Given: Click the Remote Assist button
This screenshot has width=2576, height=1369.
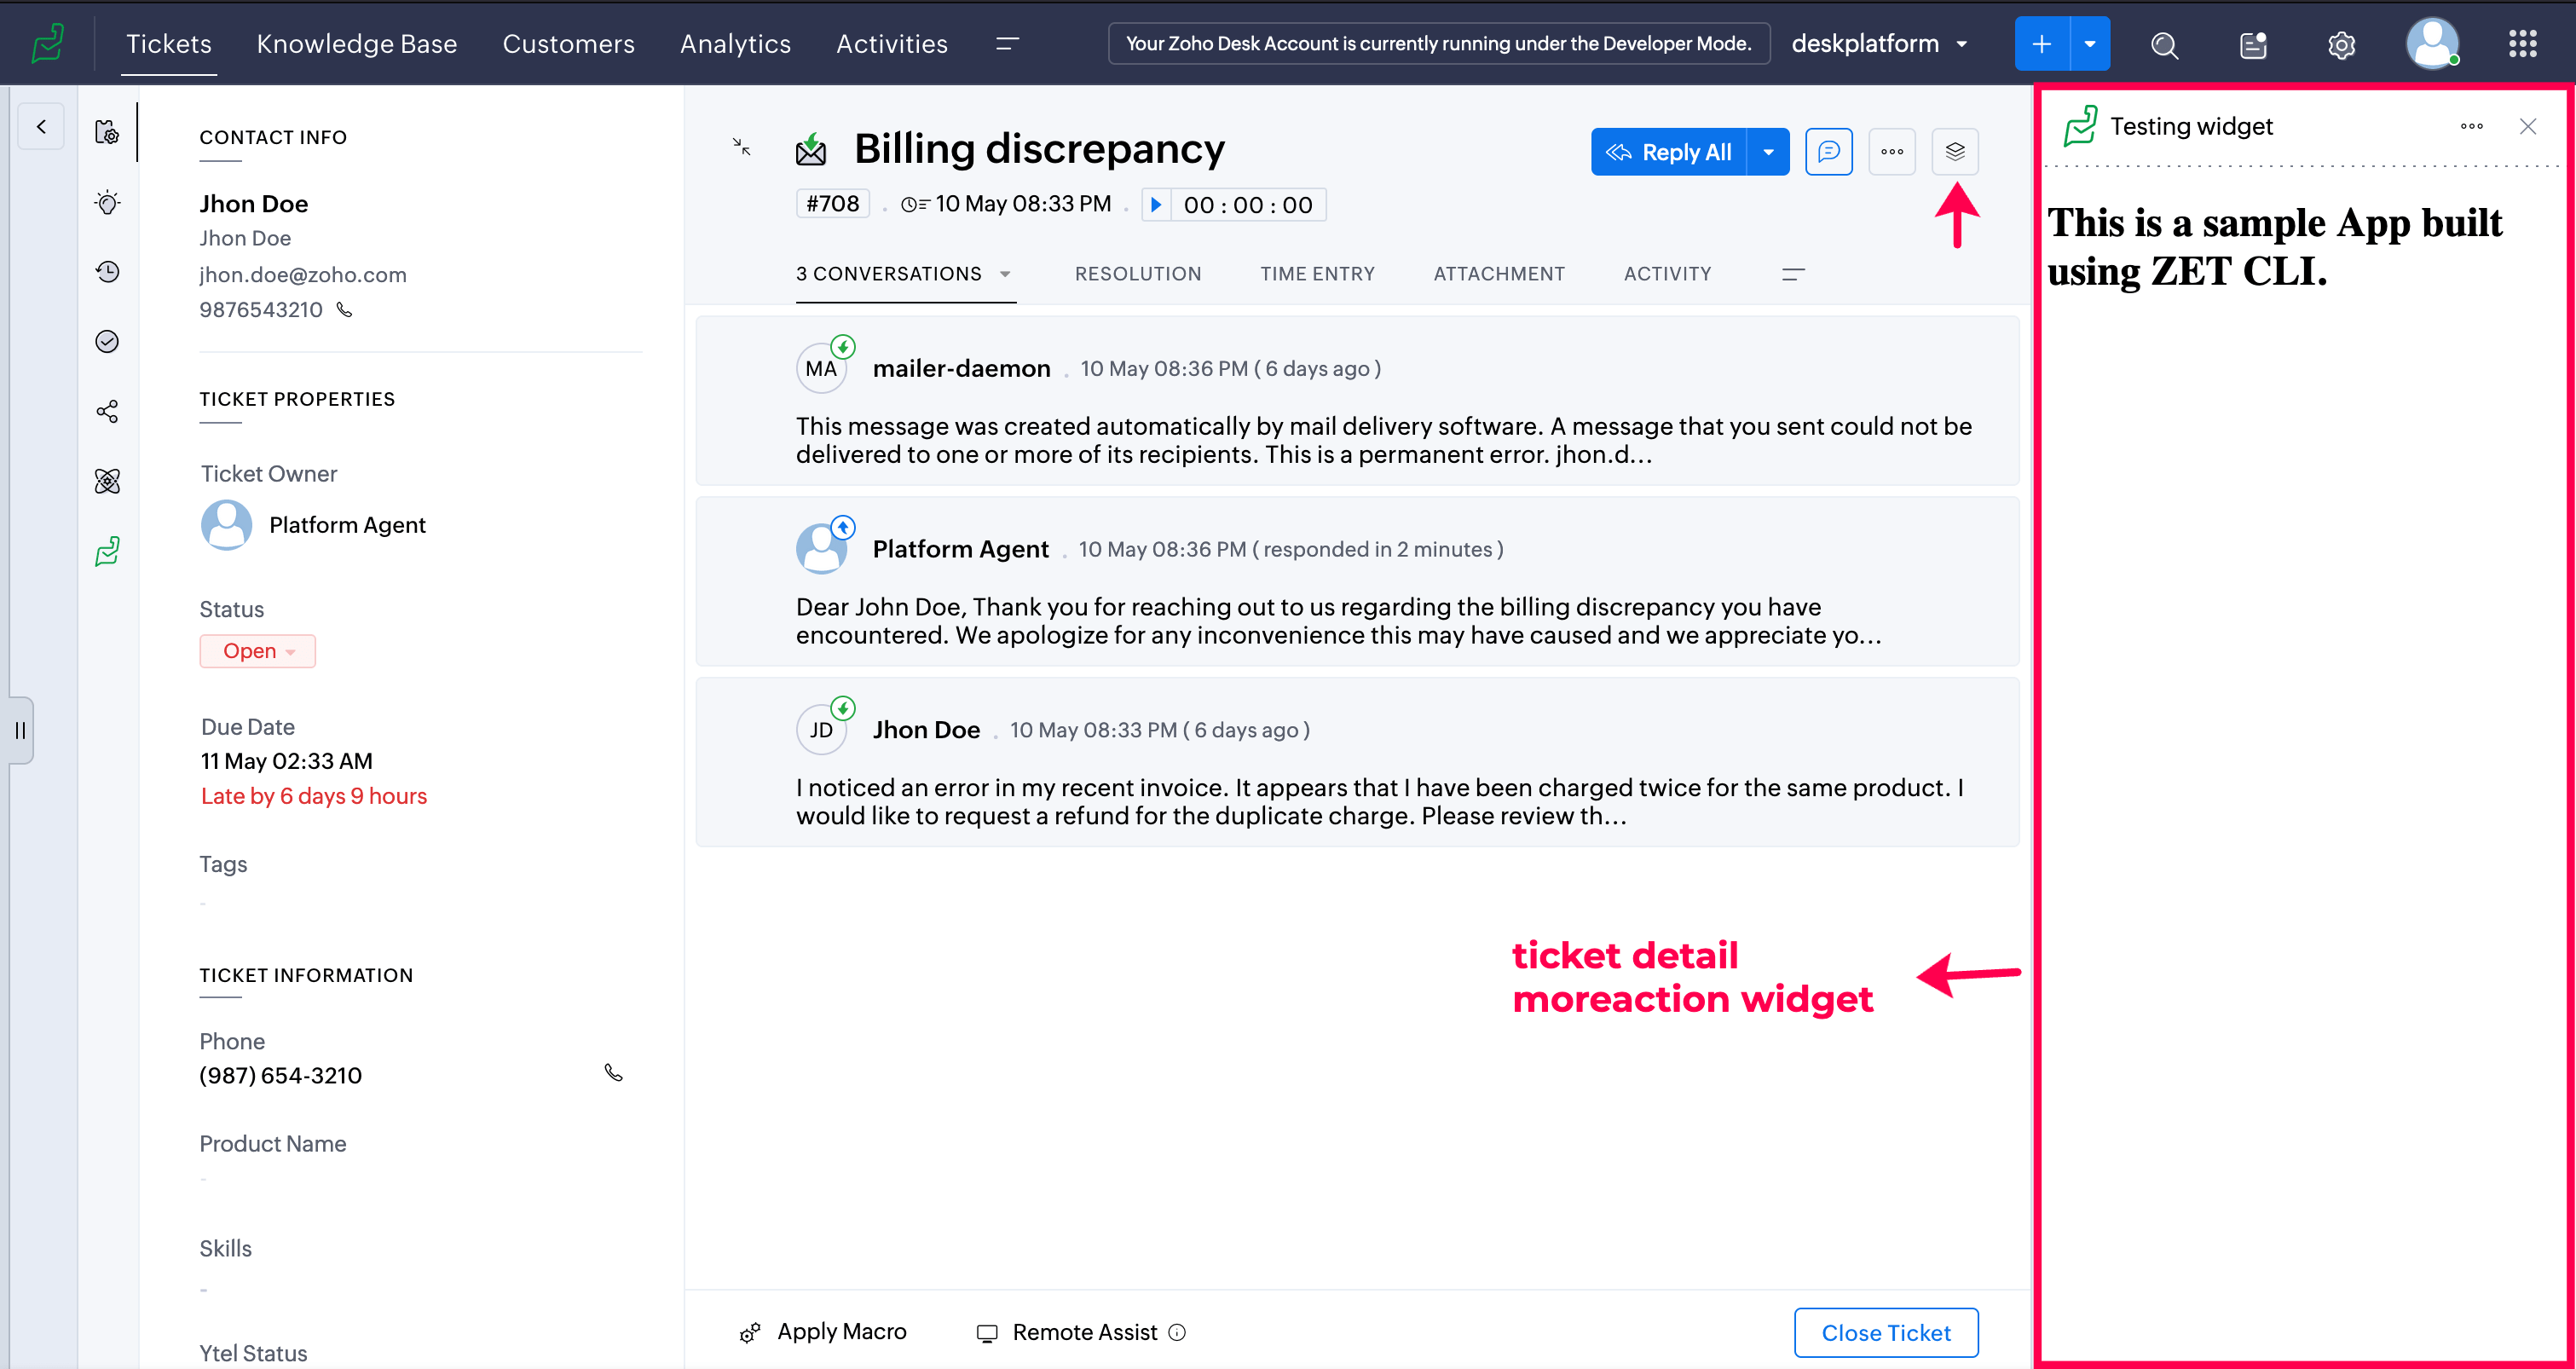Looking at the screenshot, I should 1067,1333.
